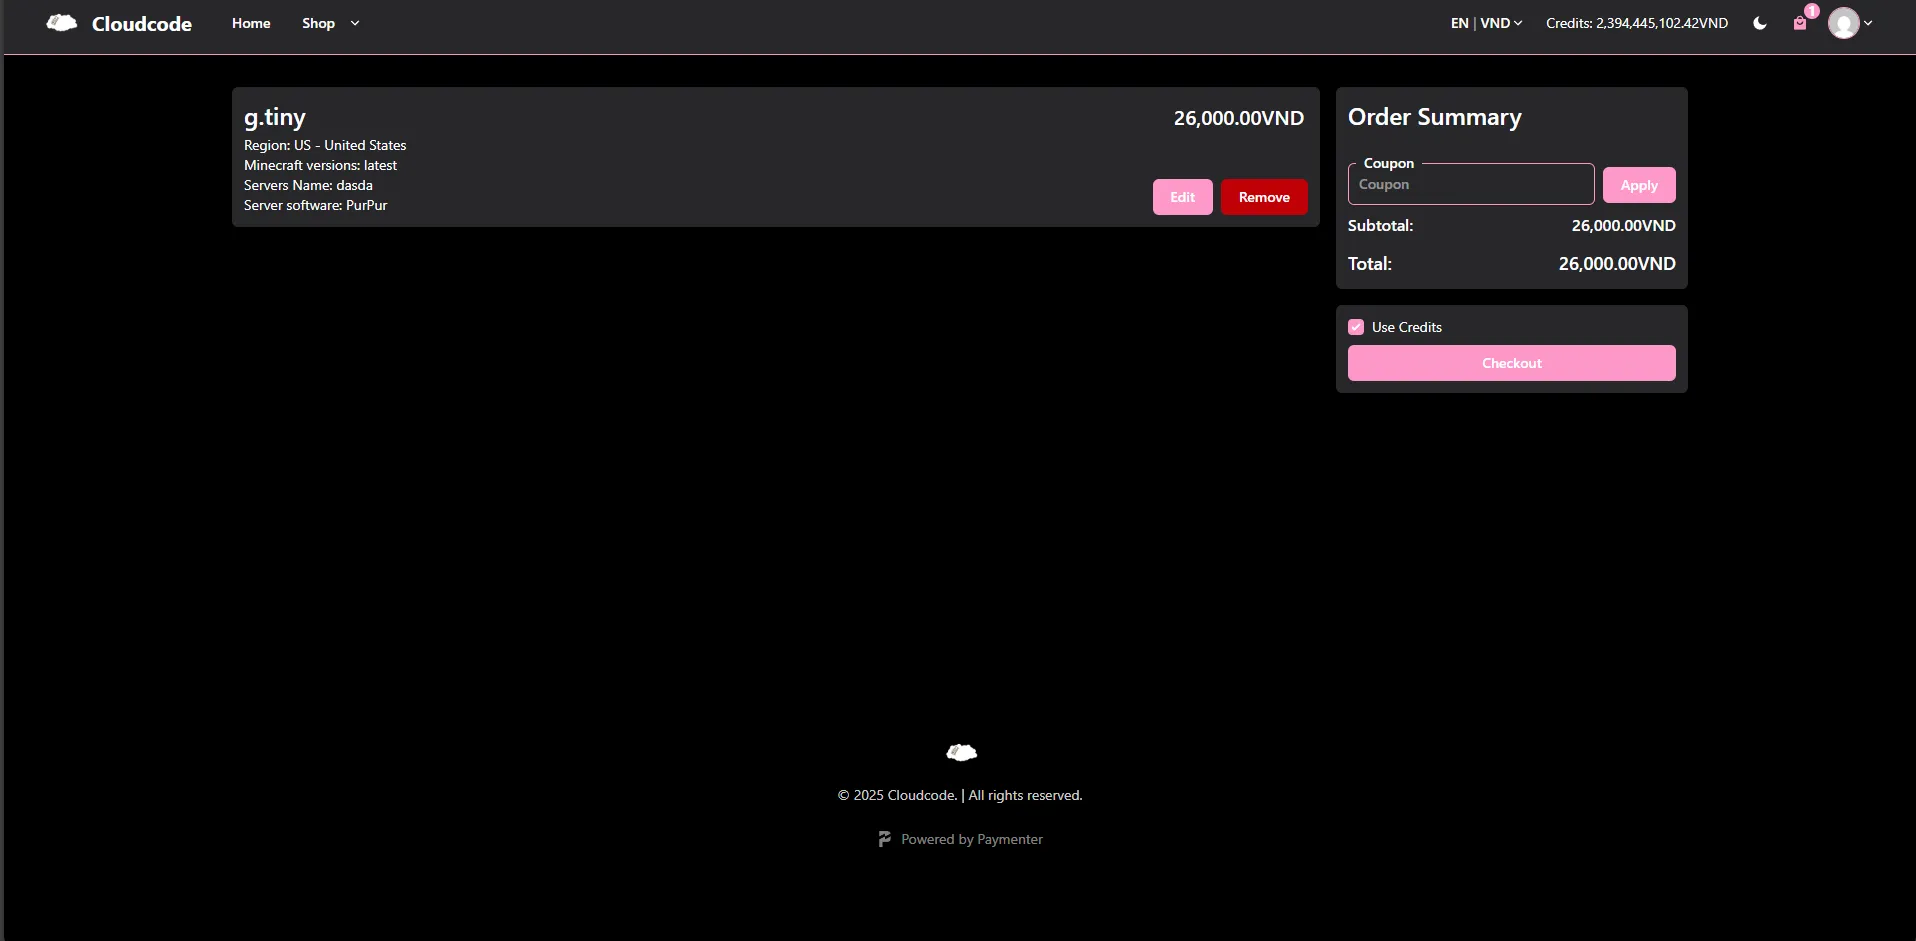
Task: Open the shopping cart bag icon
Action: [x=1800, y=24]
